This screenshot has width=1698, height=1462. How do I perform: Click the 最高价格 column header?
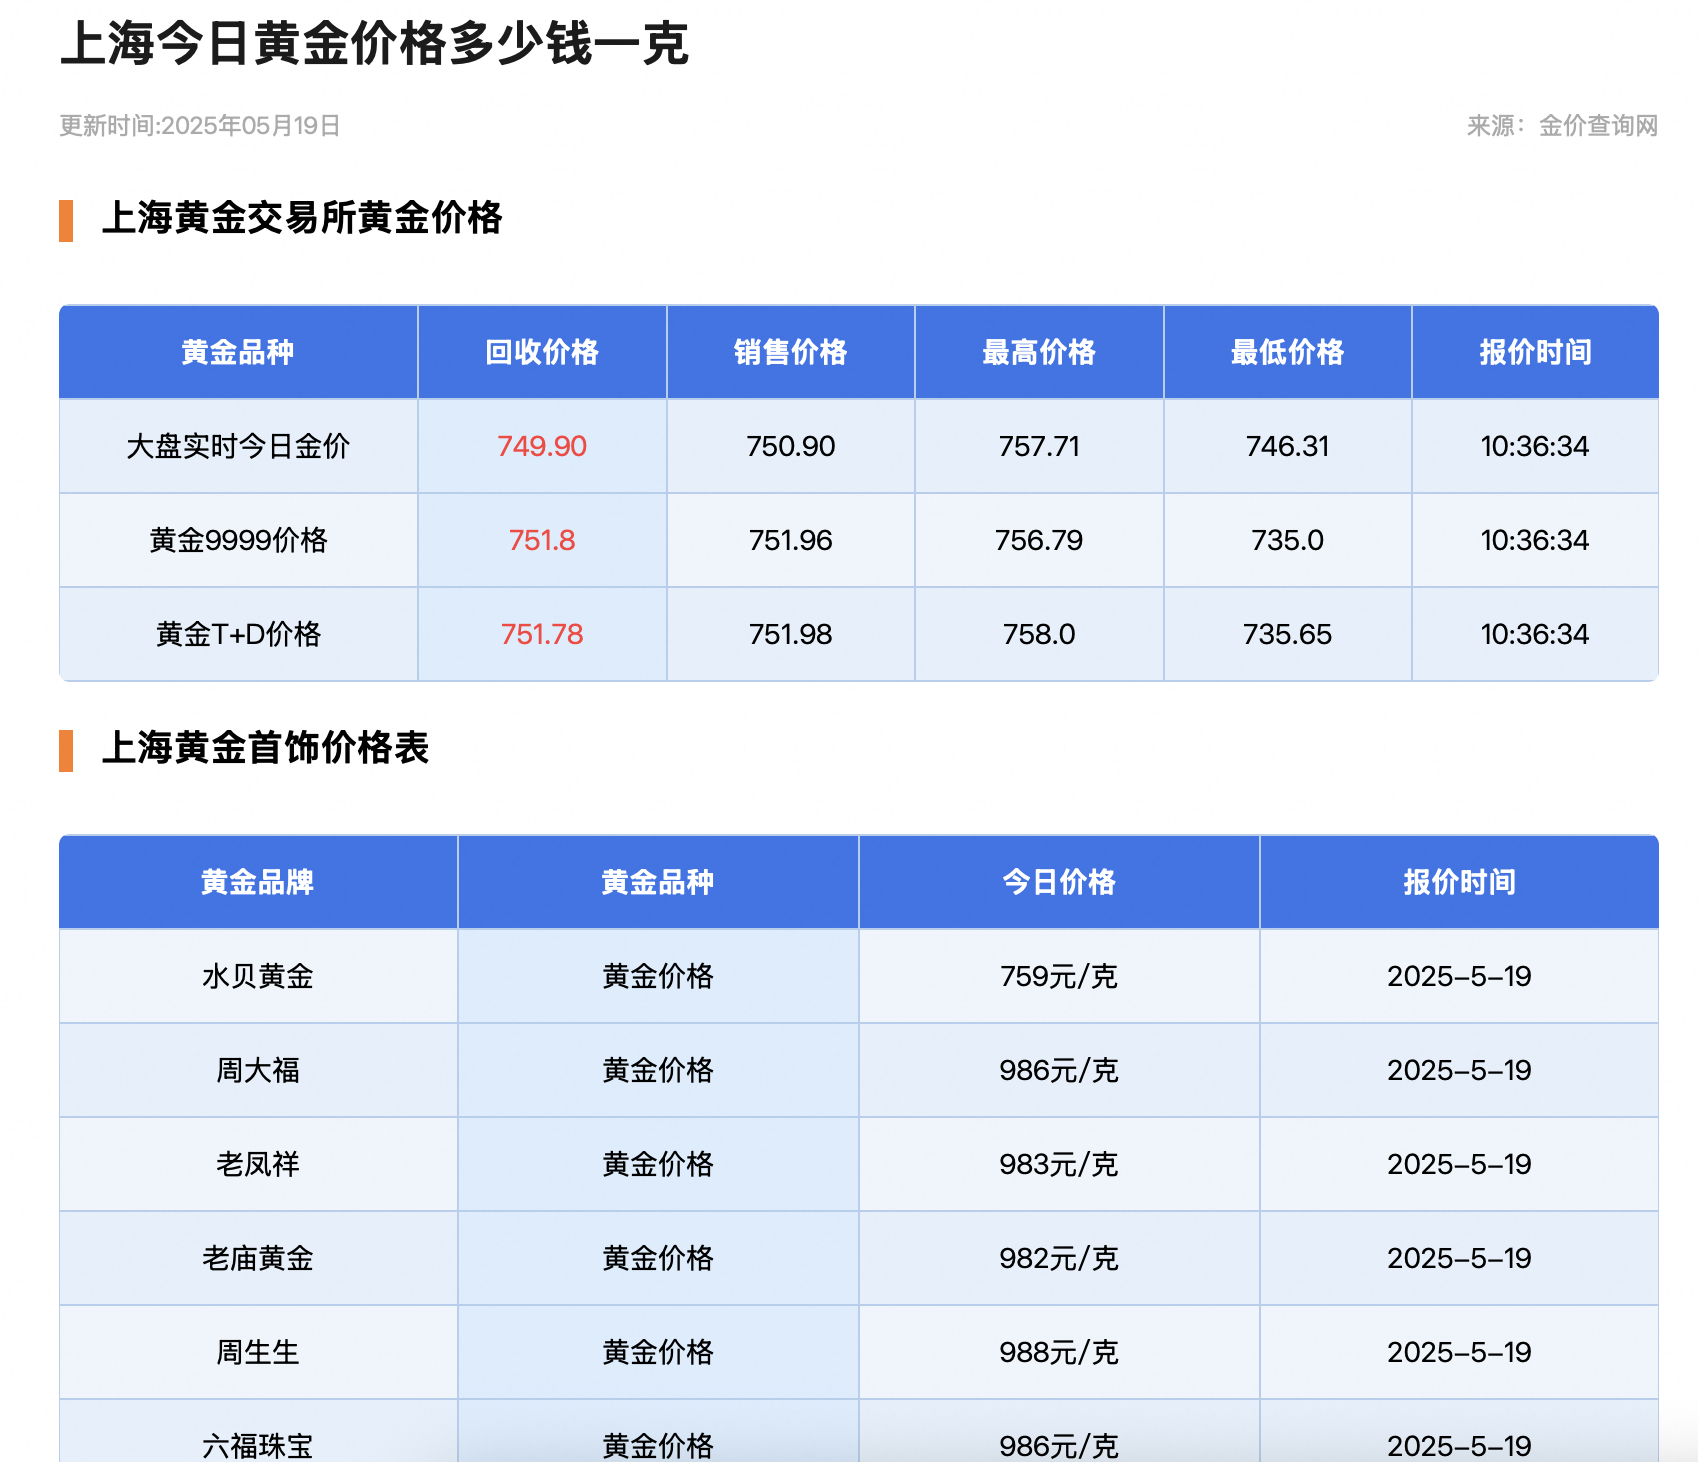tap(1039, 352)
